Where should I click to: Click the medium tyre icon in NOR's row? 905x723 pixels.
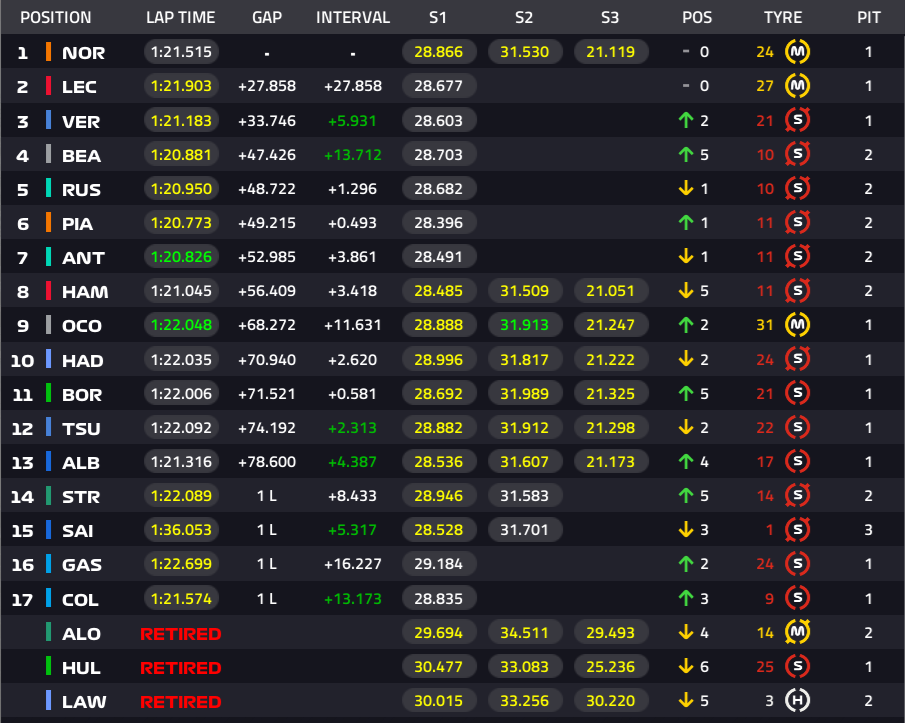[797, 52]
